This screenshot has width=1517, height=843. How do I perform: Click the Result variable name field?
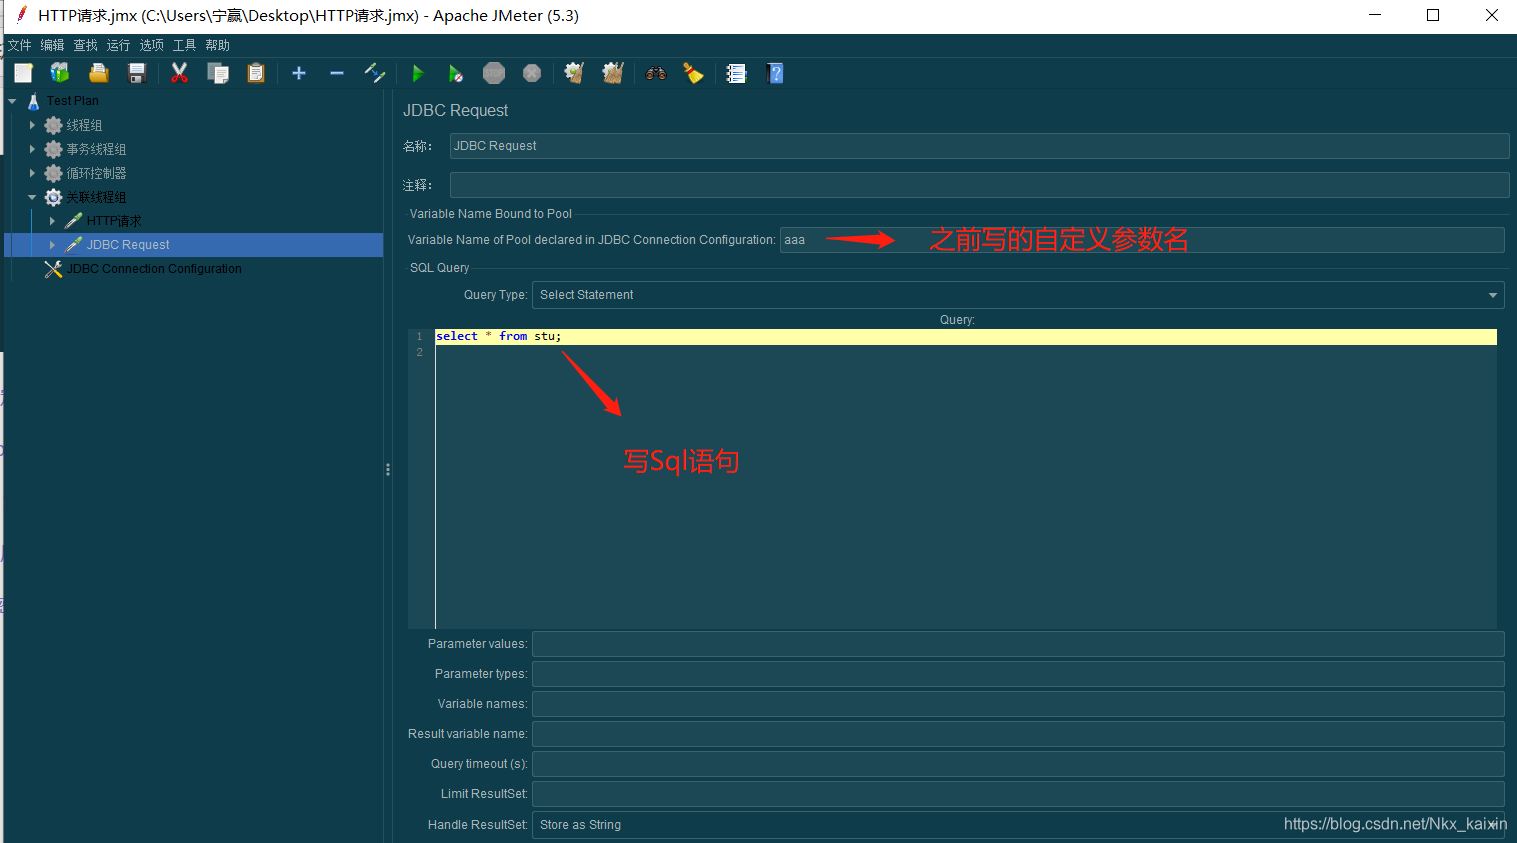click(x=1018, y=734)
